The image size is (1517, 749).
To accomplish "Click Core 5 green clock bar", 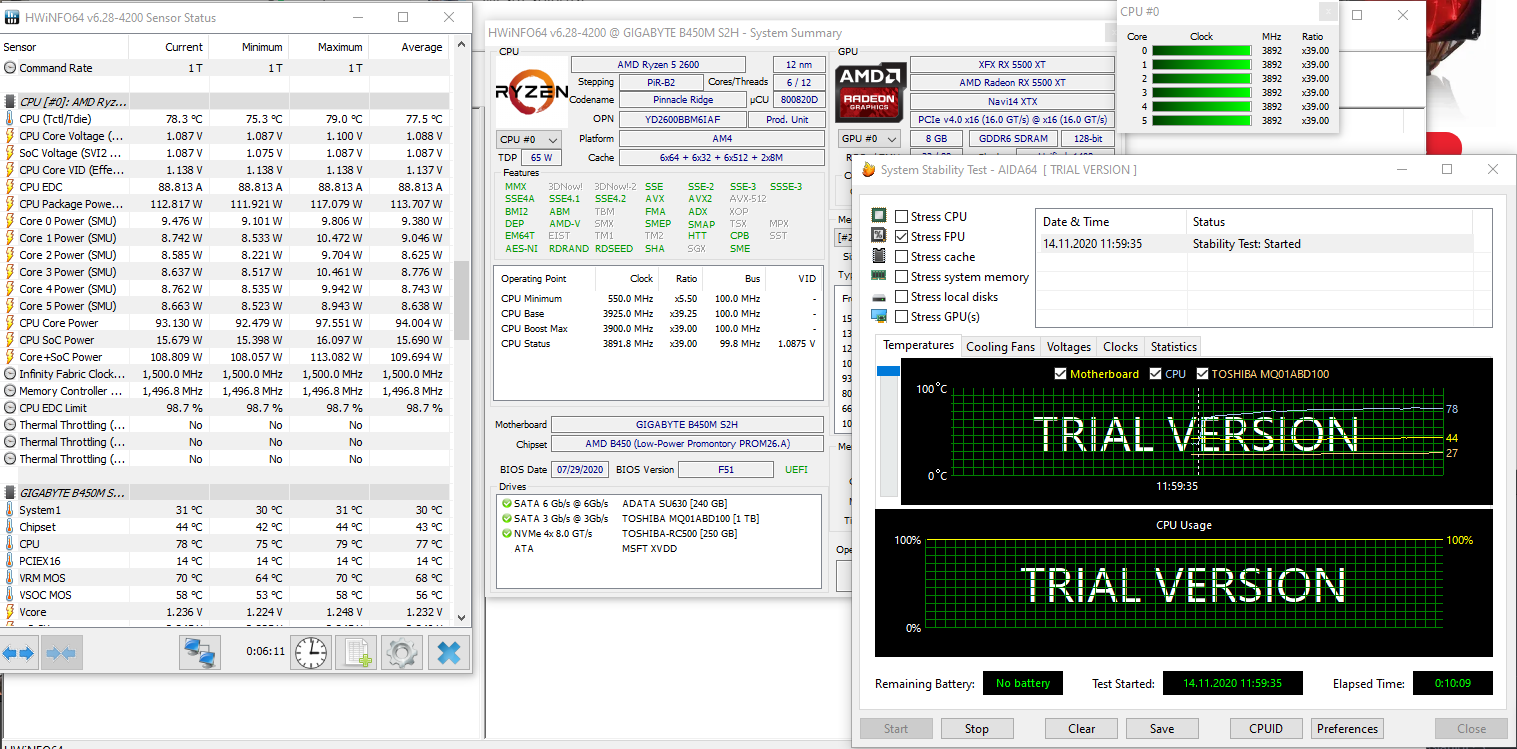I will (x=1201, y=120).
